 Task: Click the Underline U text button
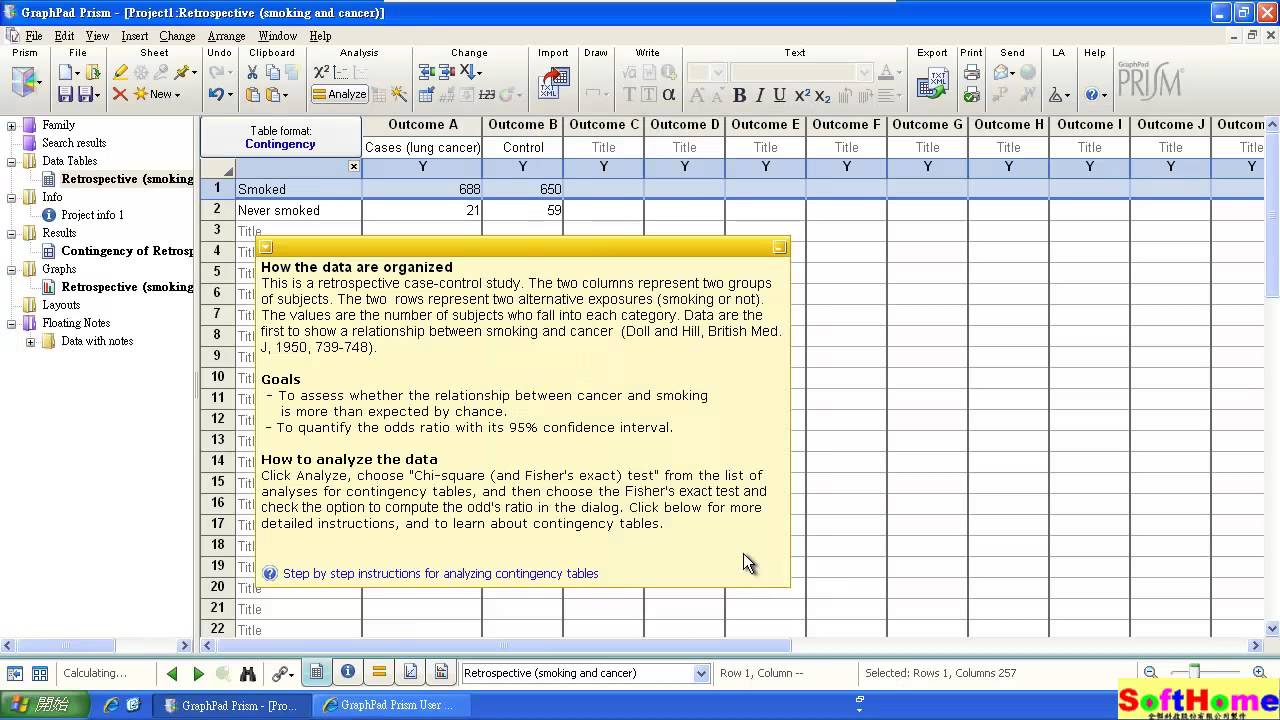[x=780, y=96]
